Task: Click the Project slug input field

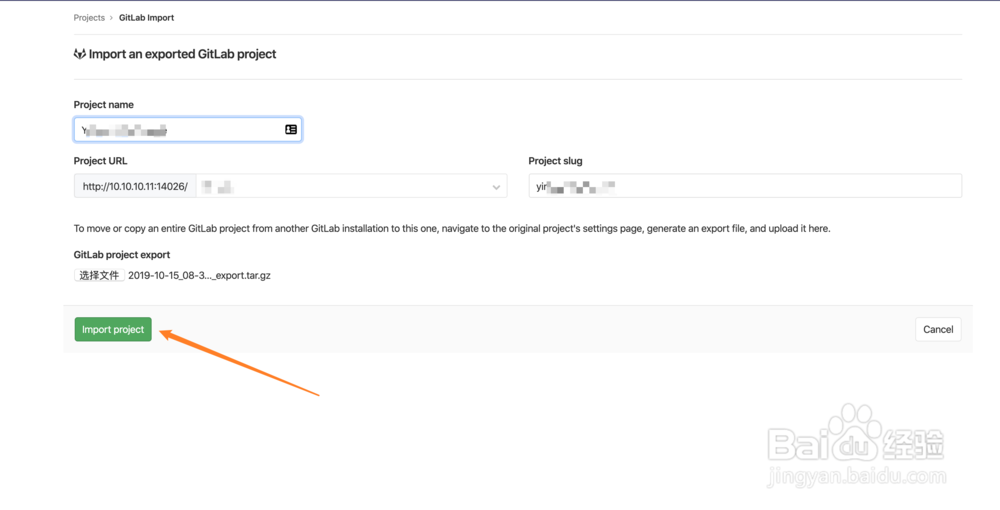Action: coord(745,186)
